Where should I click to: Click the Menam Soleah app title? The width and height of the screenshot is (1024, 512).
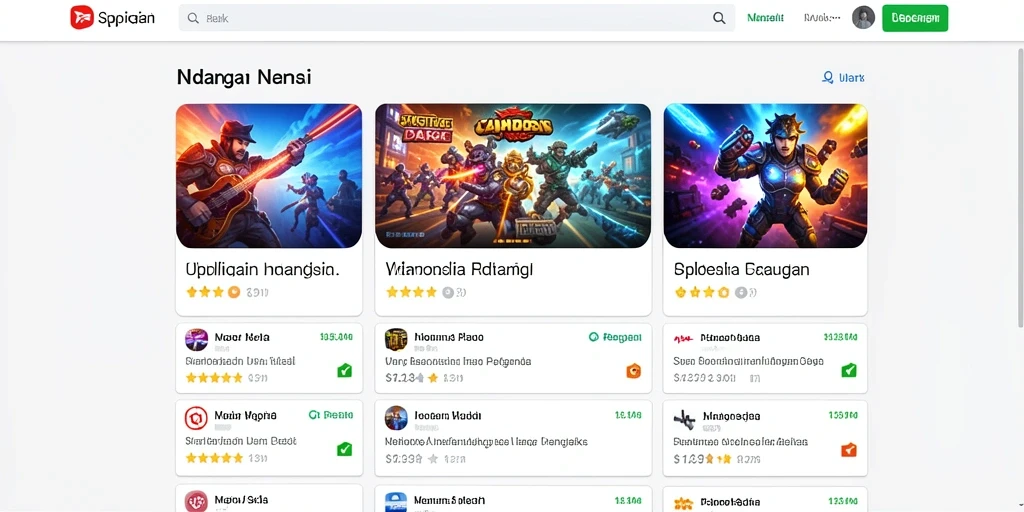(x=449, y=500)
